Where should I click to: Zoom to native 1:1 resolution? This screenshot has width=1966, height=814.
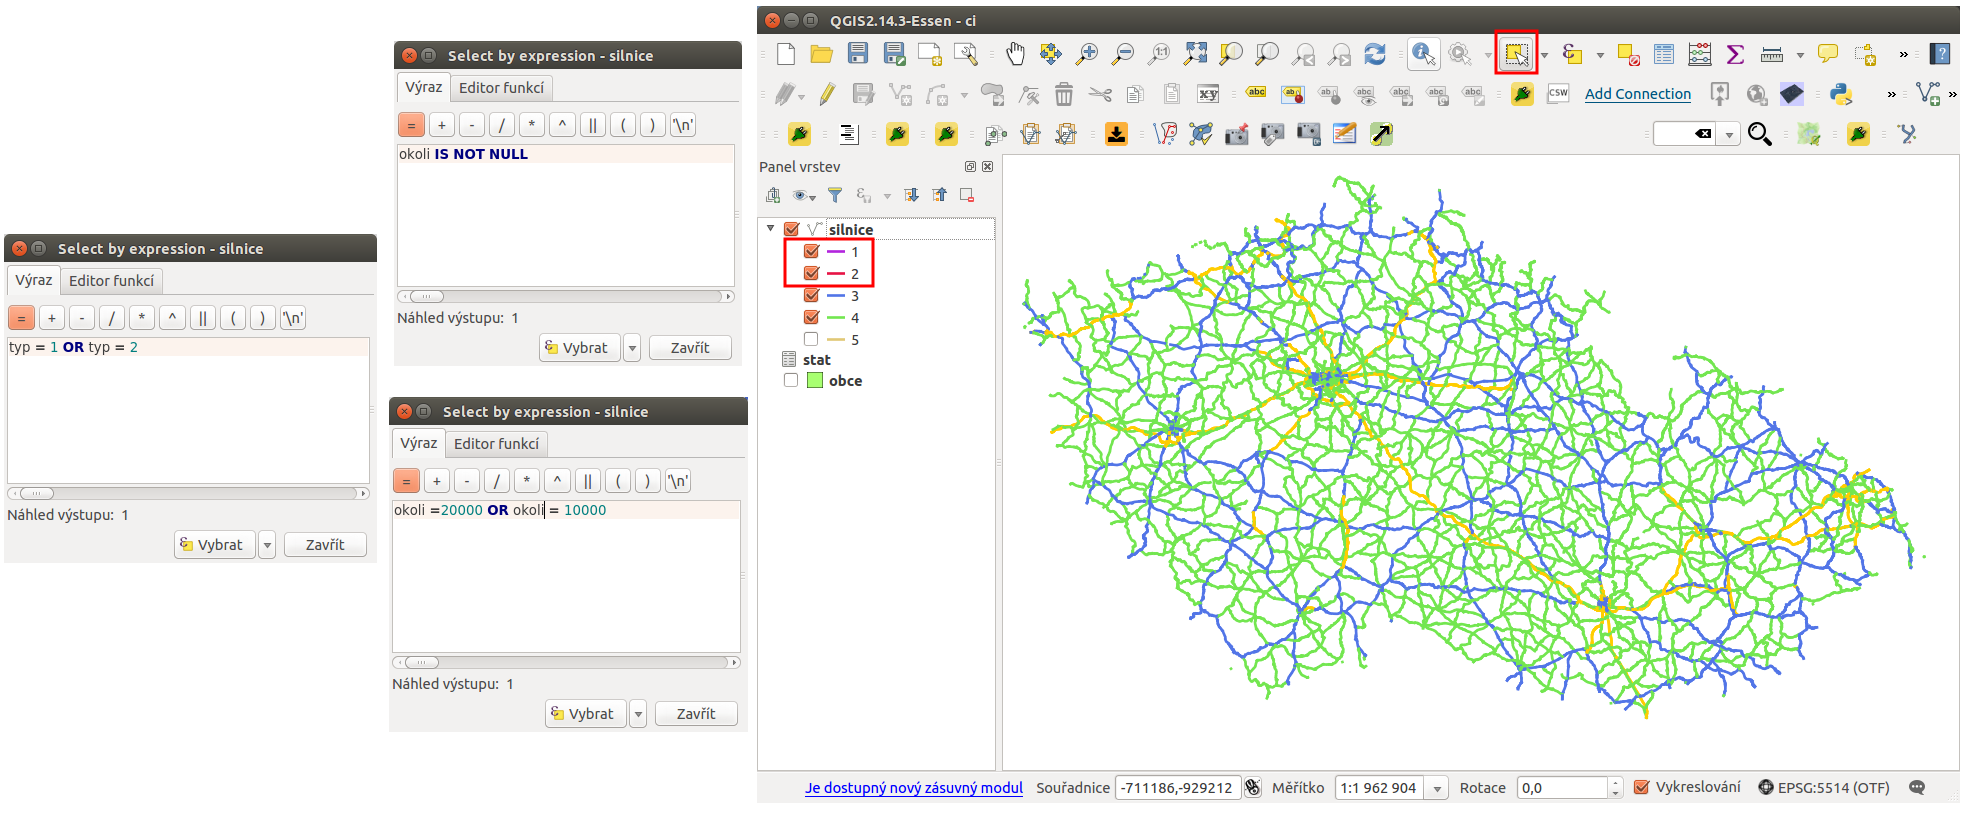pyautogui.click(x=1159, y=54)
